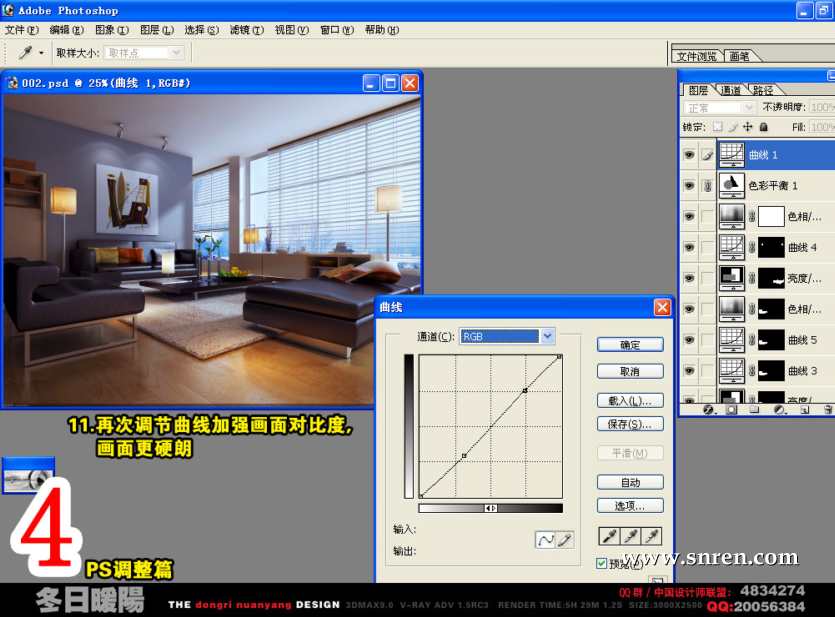Uncheck the 预览 preview checkbox
Viewport: 835px width, 617px height.
[x=602, y=563]
